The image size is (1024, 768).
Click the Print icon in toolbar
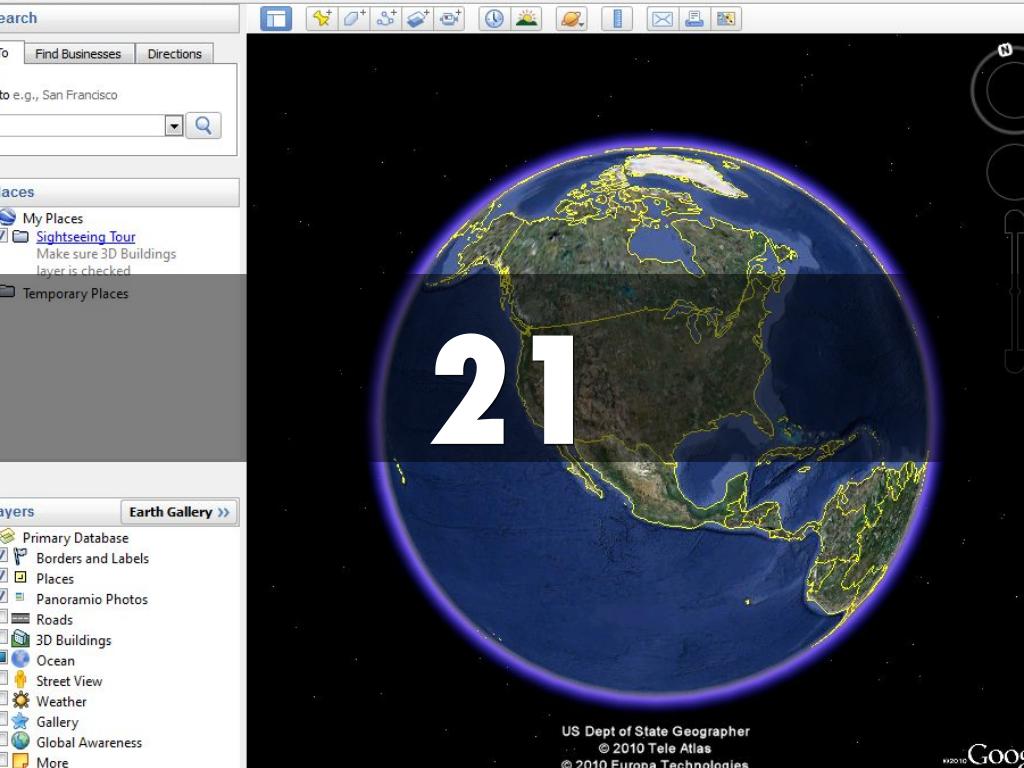click(694, 18)
